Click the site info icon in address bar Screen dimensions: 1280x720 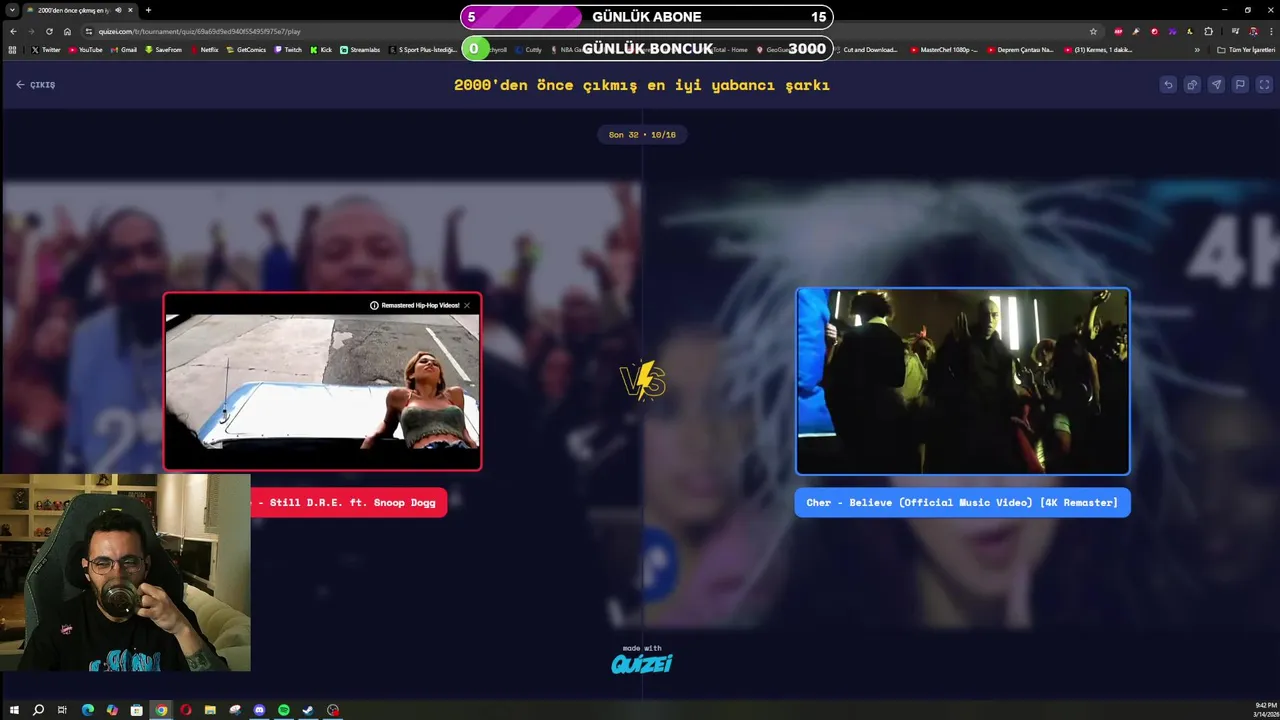(x=89, y=31)
